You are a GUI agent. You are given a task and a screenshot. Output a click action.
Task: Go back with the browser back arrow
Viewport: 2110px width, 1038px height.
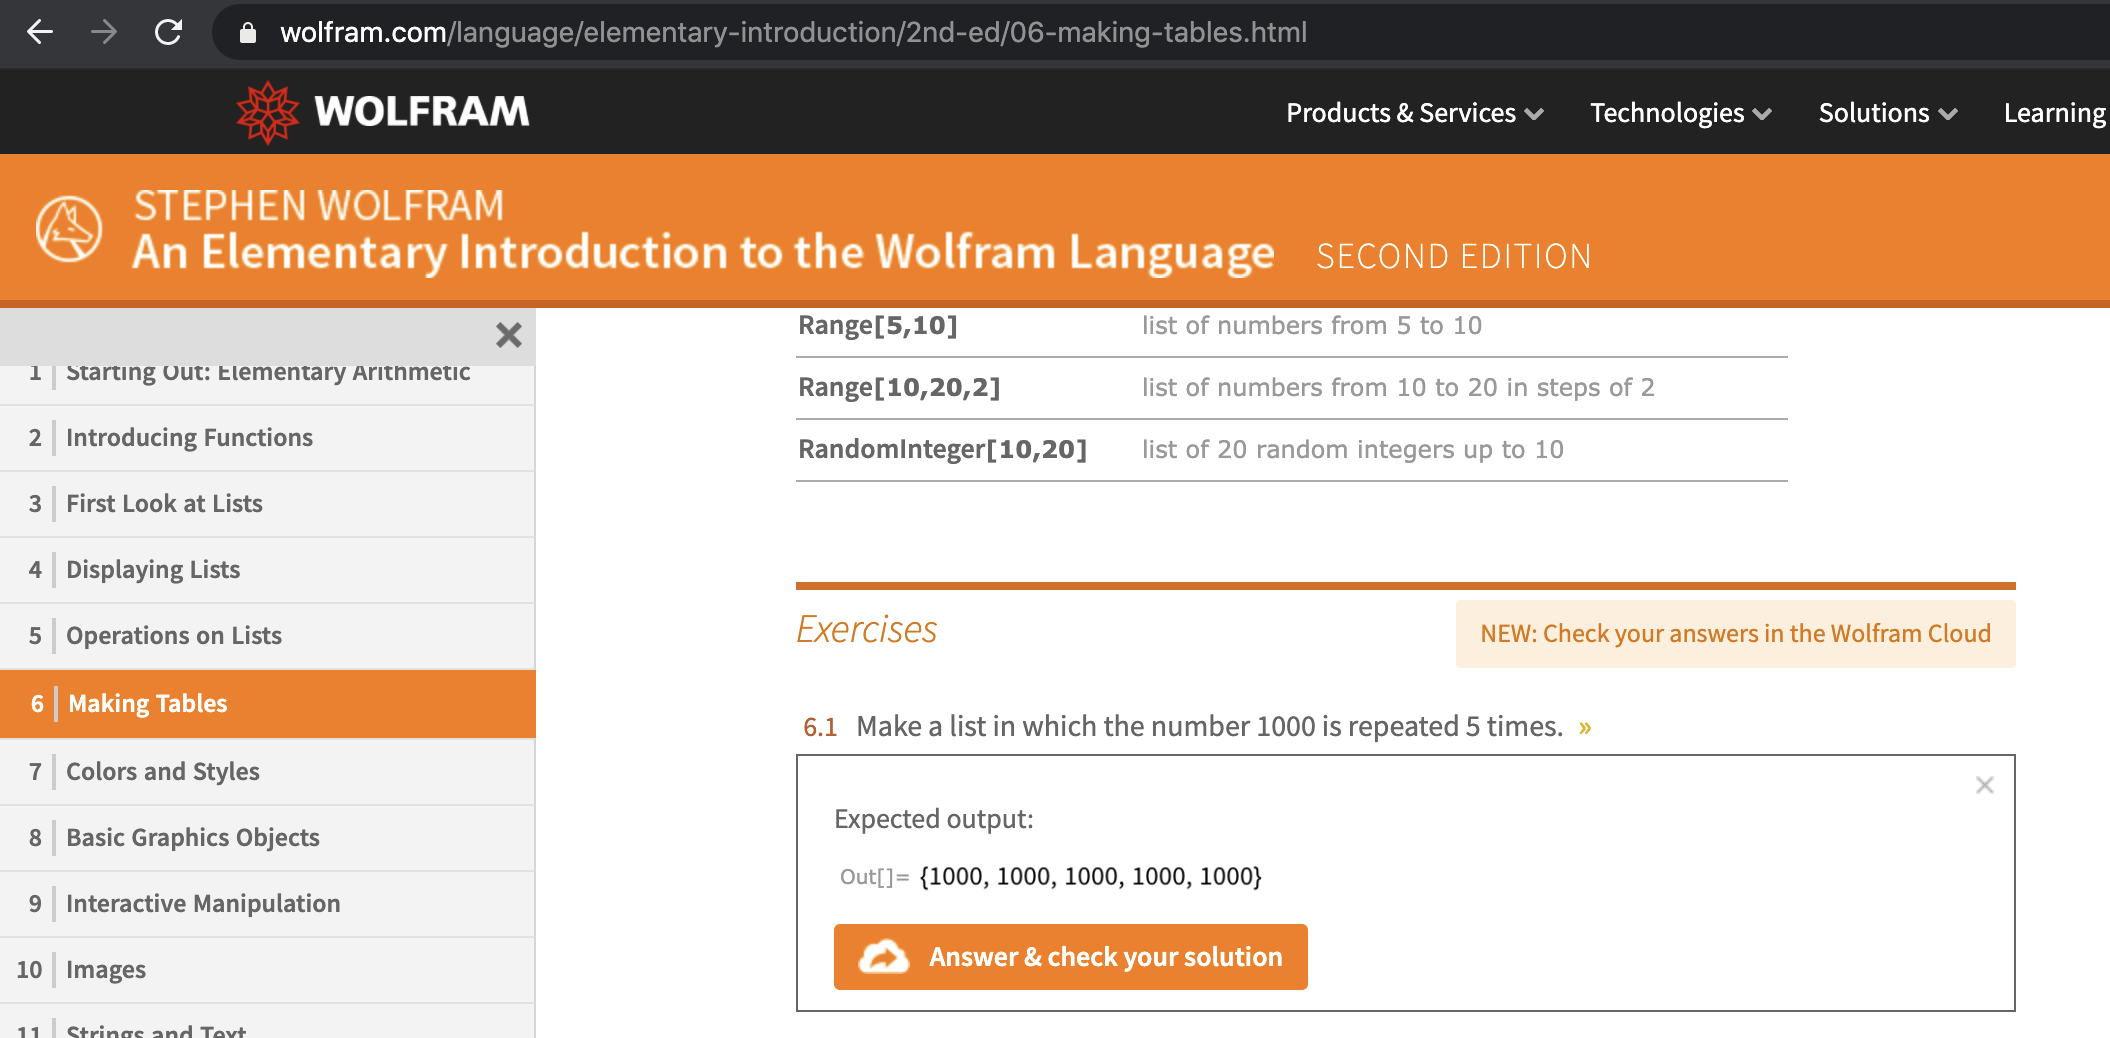pyautogui.click(x=40, y=32)
